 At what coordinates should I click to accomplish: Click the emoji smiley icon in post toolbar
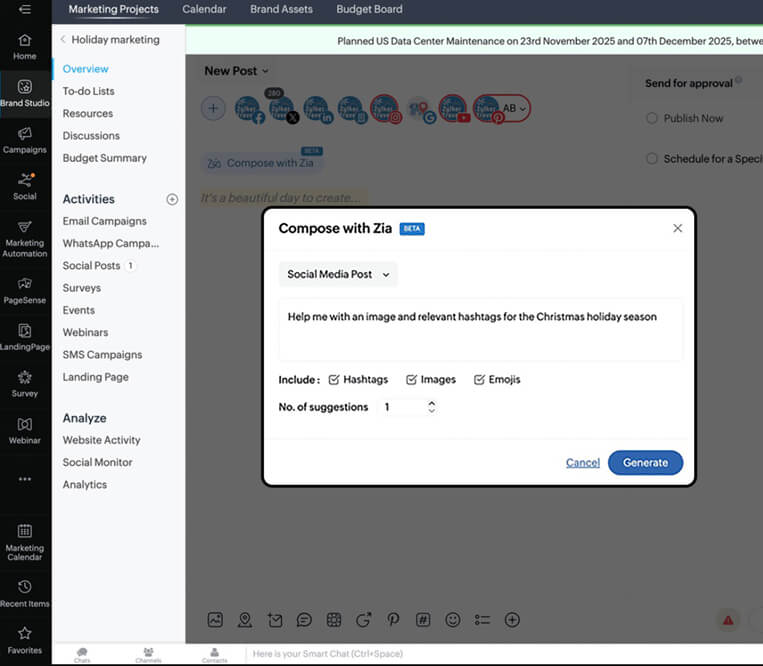pos(452,620)
